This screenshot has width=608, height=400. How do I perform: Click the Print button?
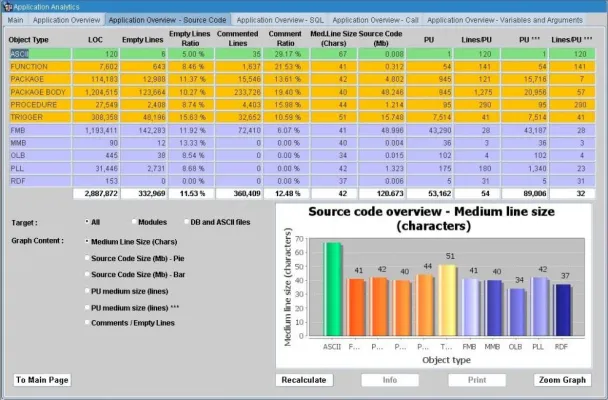477,380
